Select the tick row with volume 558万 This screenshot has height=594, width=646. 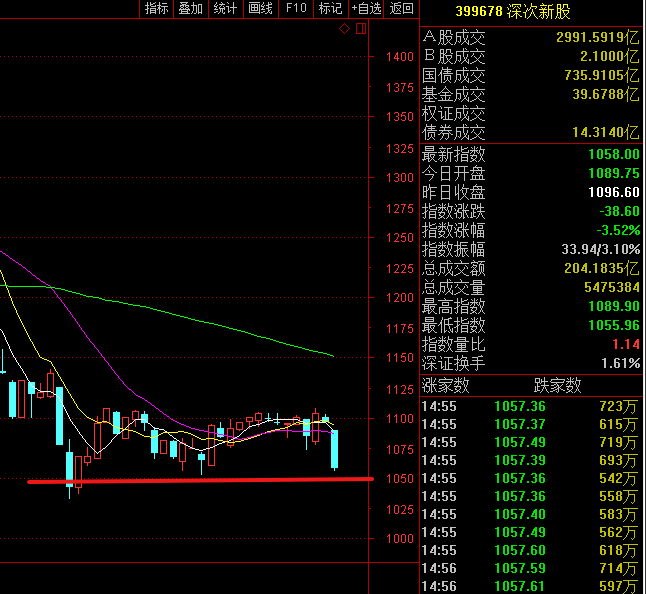tap(530, 496)
